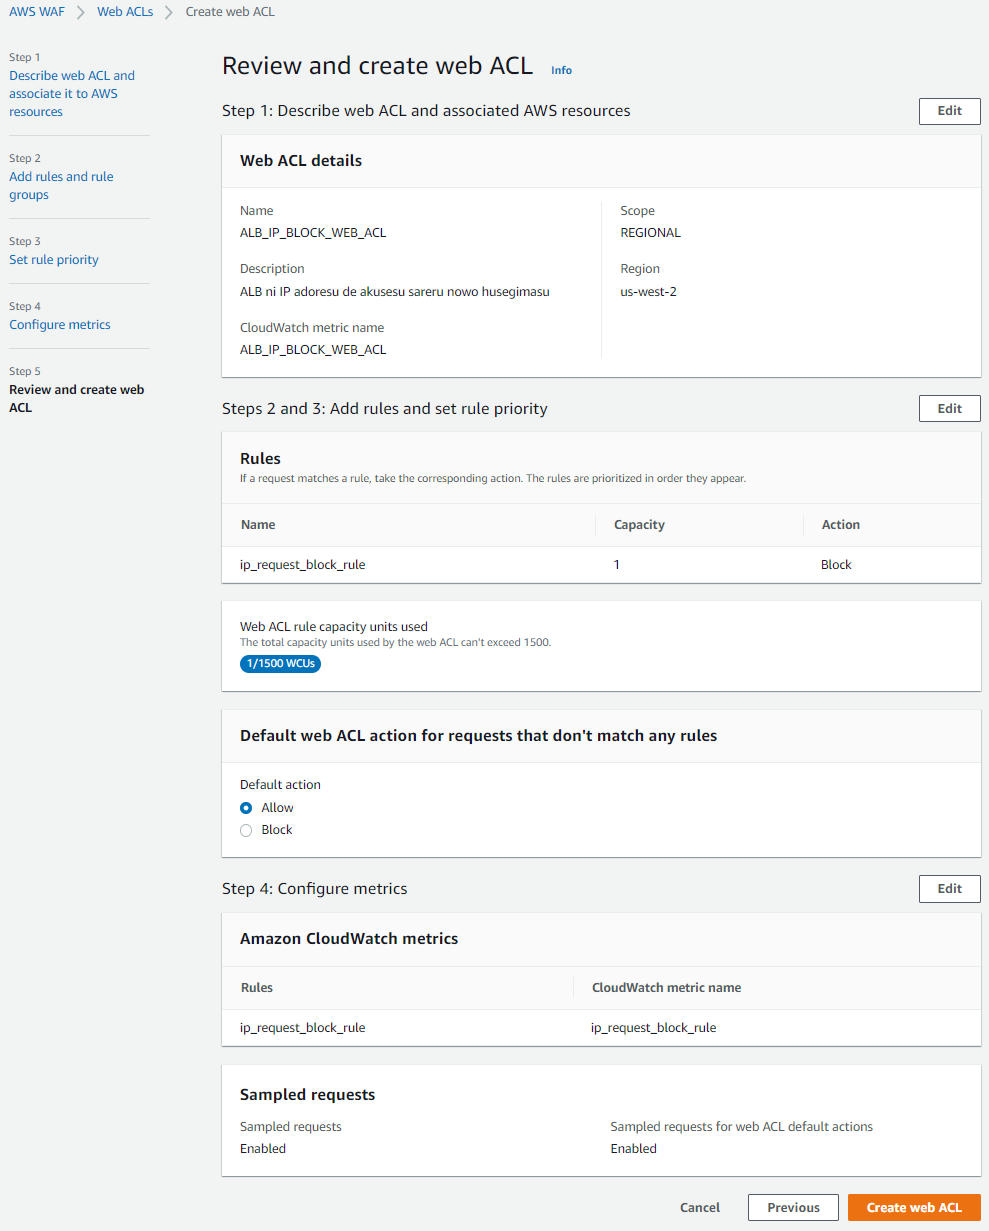The height and width of the screenshot is (1231, 989).
Task: Jump to 'Add rules and rule groups' step
Action: (61, 185)
